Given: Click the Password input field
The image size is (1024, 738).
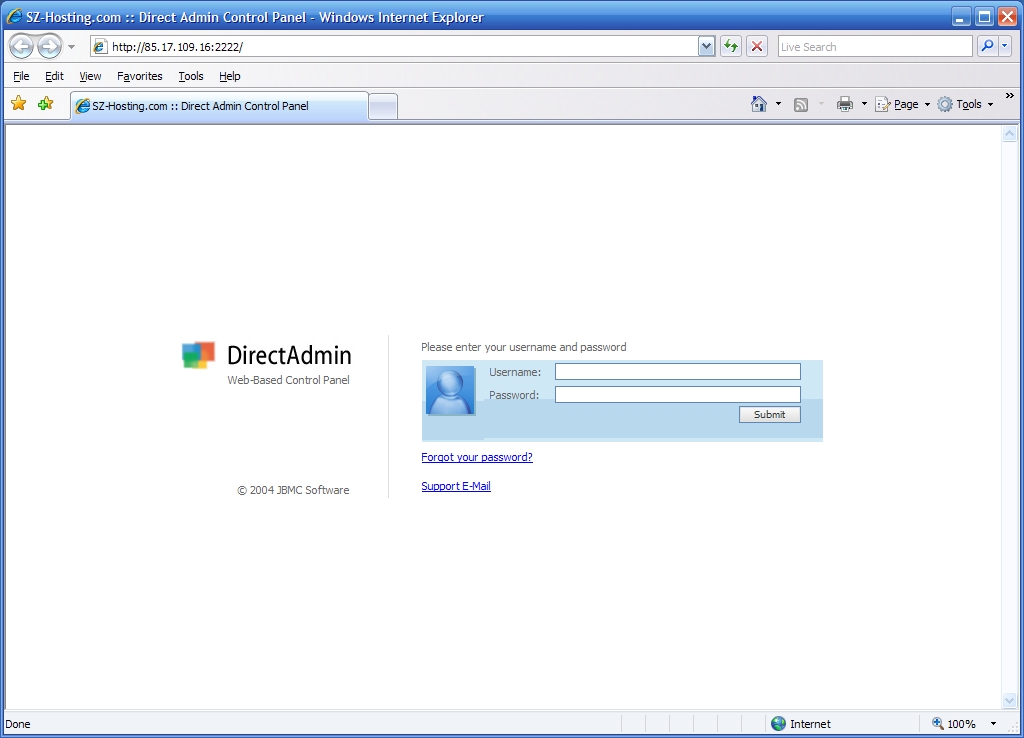Looking at the screenshot, I should 677,394.
